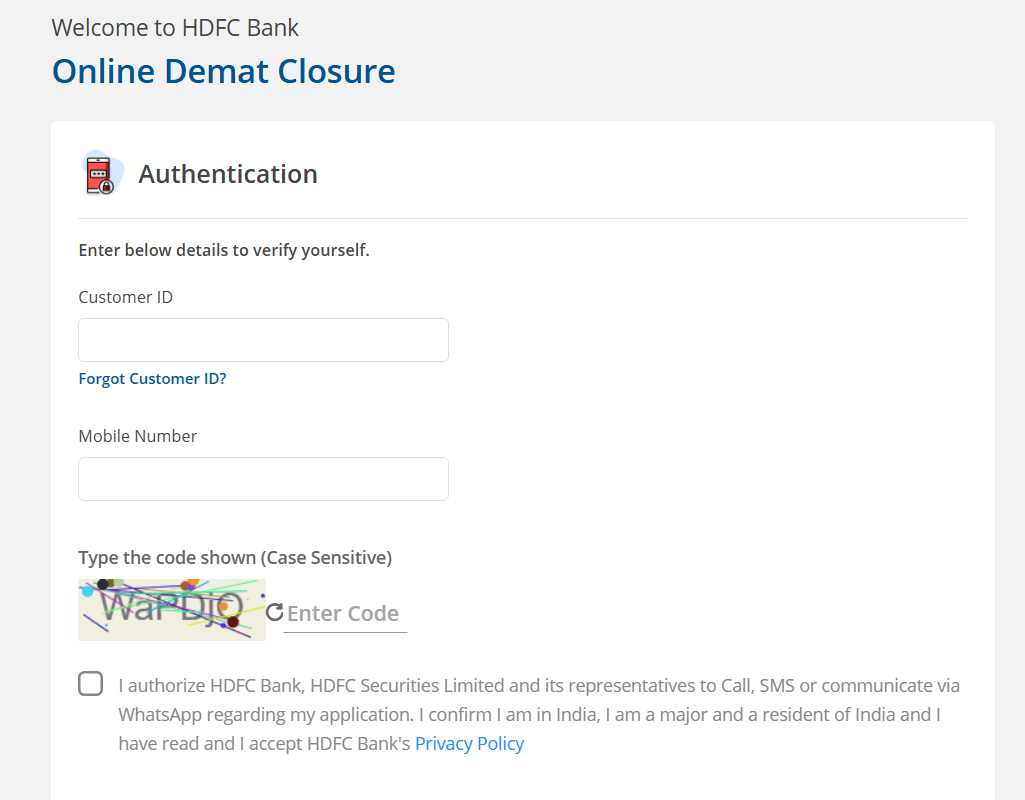Check the authorization consent checkbox
This screenshot has width=1025, height=800.
coord(90,683)
